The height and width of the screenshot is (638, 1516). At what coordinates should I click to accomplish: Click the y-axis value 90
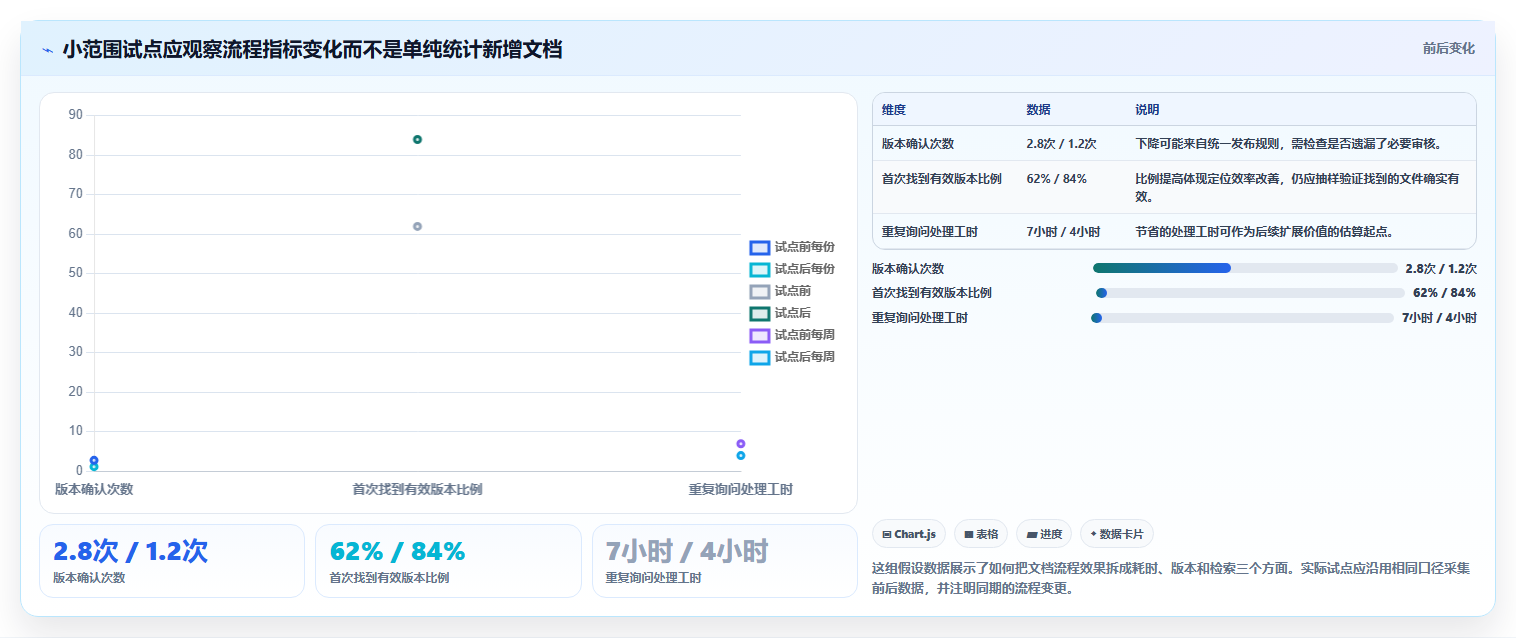tap(76, 115)
